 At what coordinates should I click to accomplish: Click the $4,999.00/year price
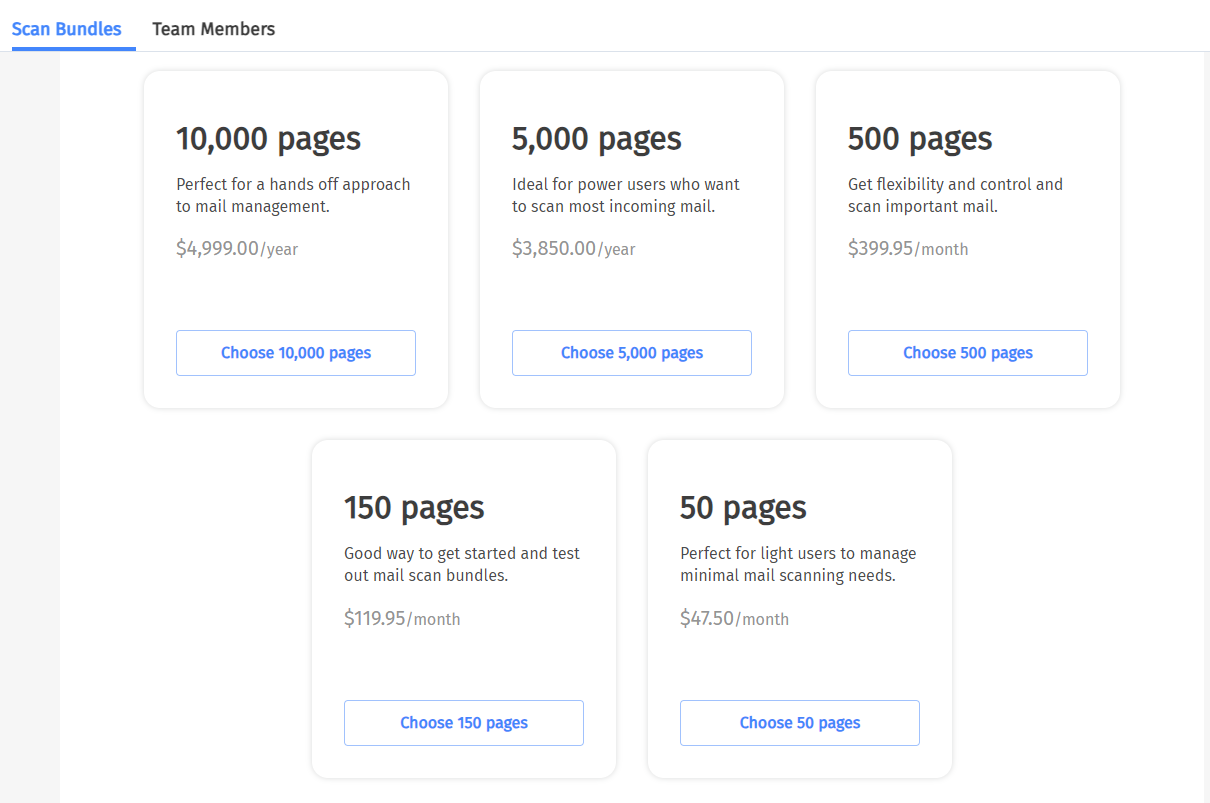(x=236, y=249)
